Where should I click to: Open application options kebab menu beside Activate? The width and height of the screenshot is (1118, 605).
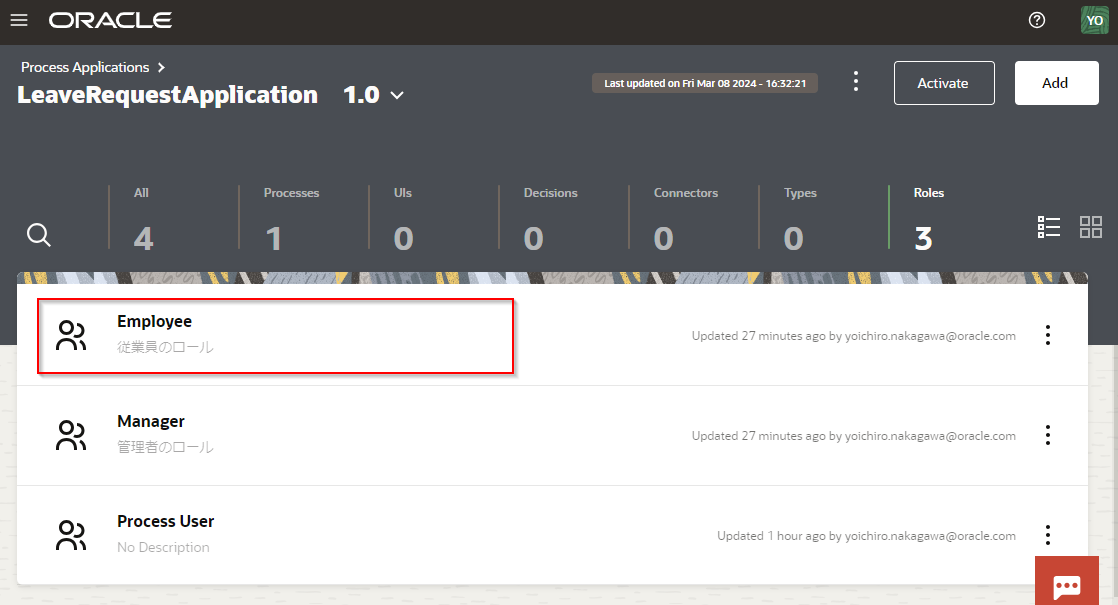[x=856, y=82]
